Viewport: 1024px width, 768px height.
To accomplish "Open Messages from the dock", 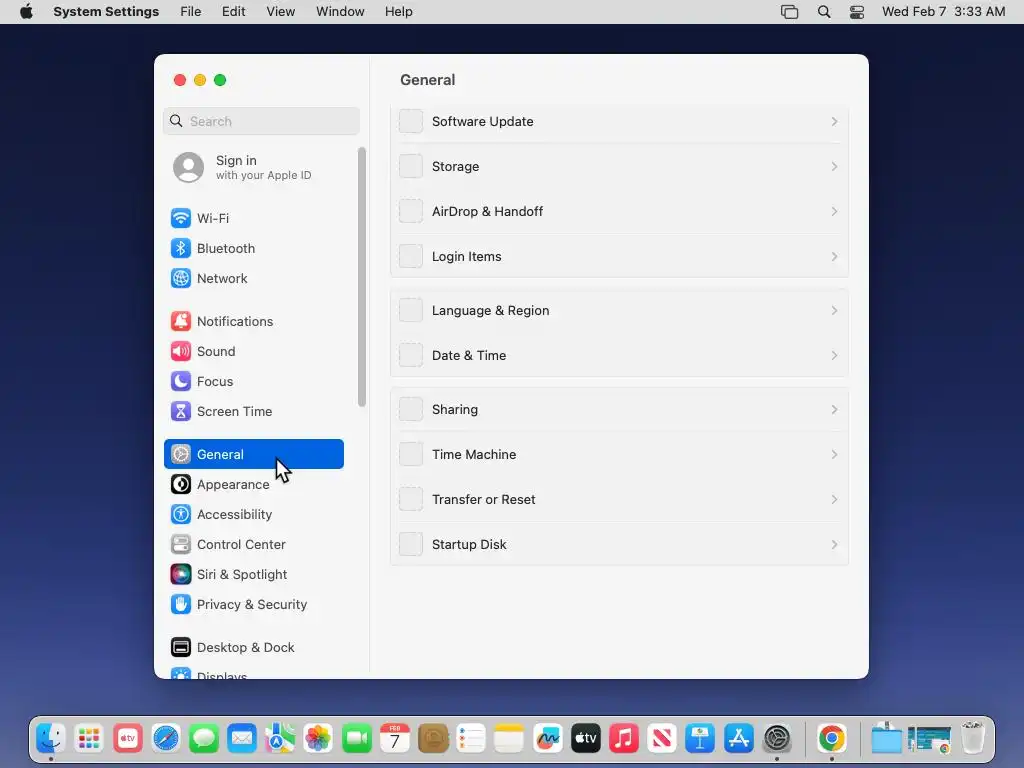I will (x=204, y=739).
